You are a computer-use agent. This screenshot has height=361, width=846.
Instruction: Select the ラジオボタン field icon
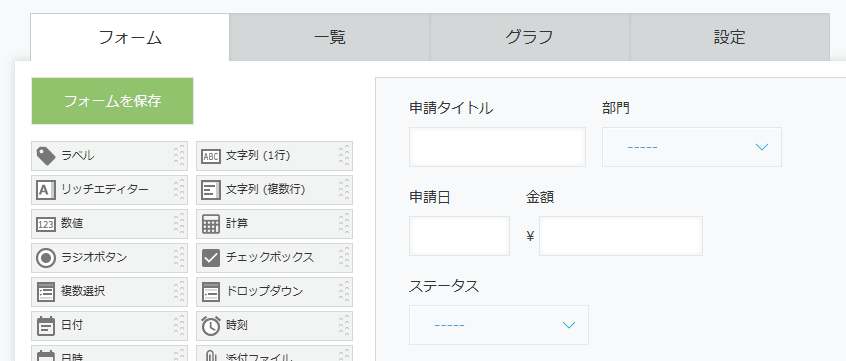(x=46, y=258)
